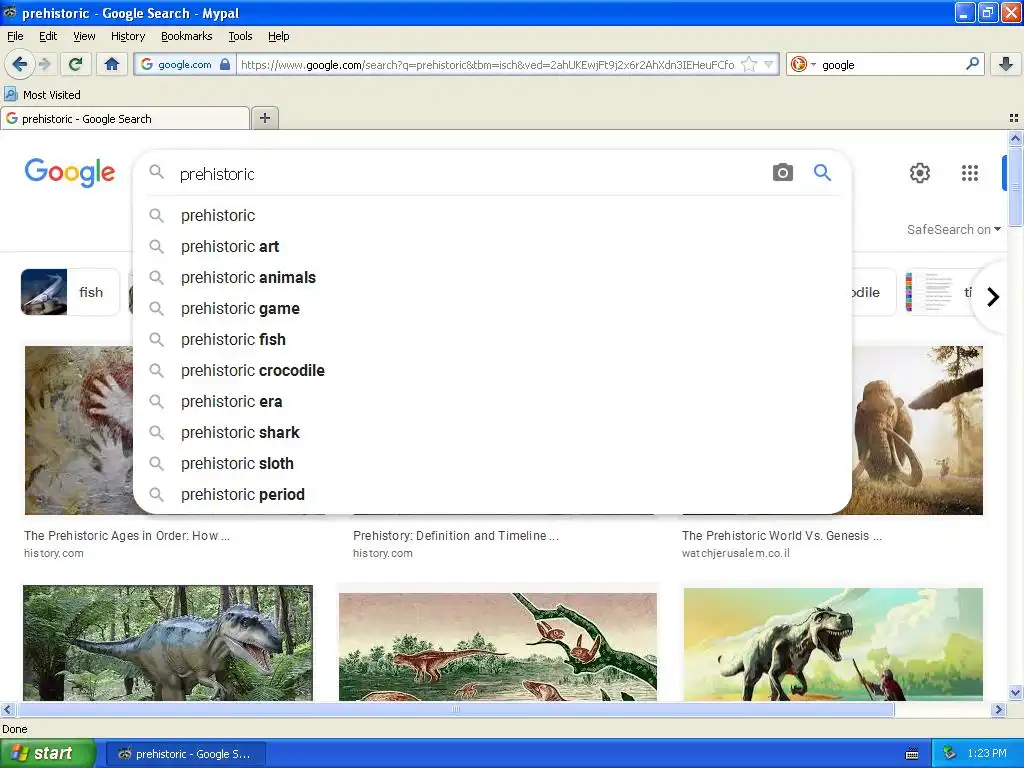Open the Edit menu
This screenshot has width=1024, height=768.
48,36
